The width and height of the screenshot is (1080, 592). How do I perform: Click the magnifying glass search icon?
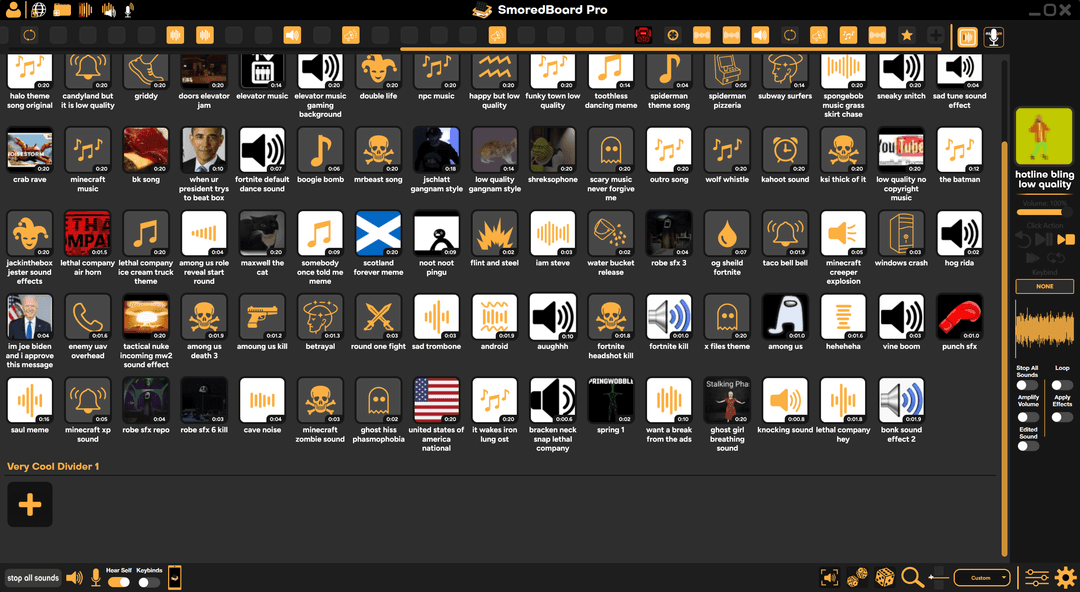coord(912,577)
